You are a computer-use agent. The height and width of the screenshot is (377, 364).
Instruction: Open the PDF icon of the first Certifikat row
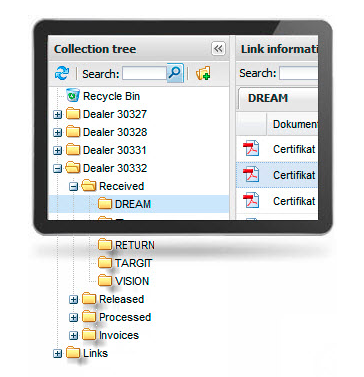[251, 149]
